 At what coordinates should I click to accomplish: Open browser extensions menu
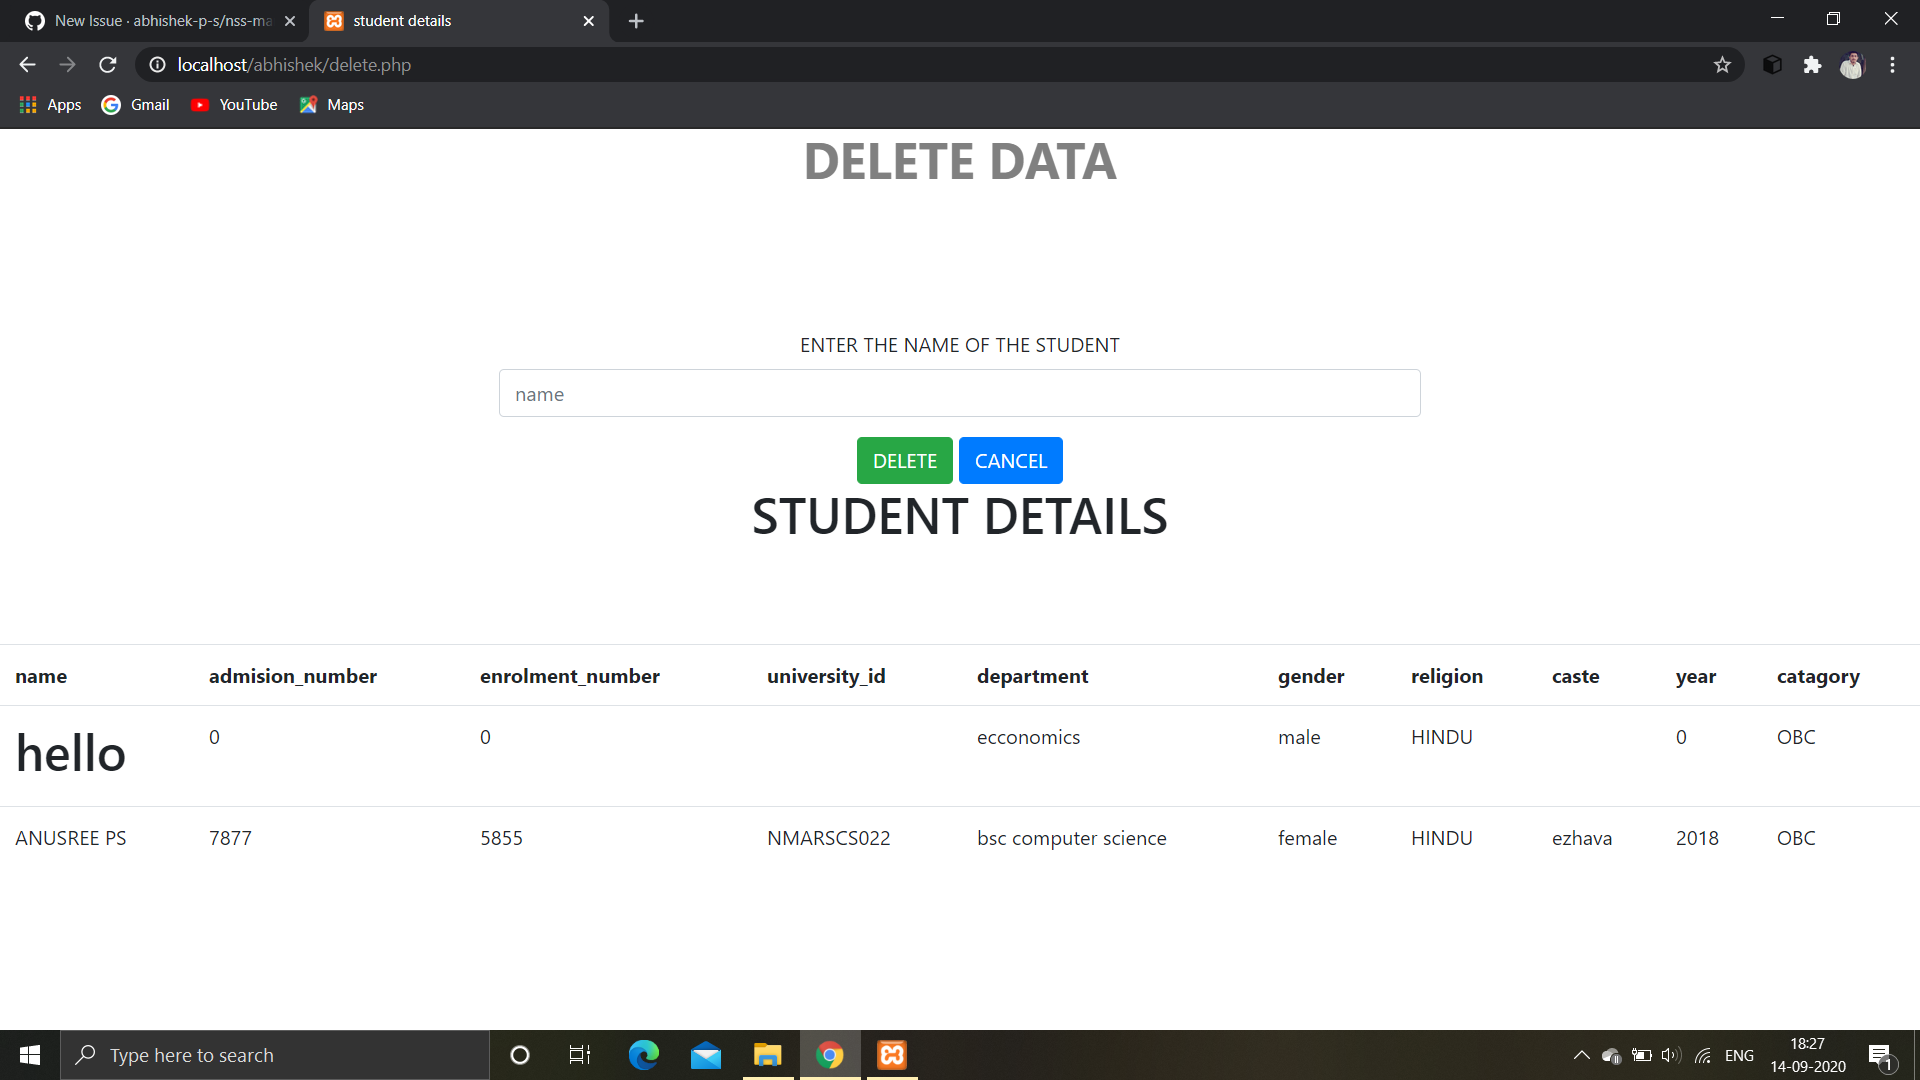(1813, 64)
